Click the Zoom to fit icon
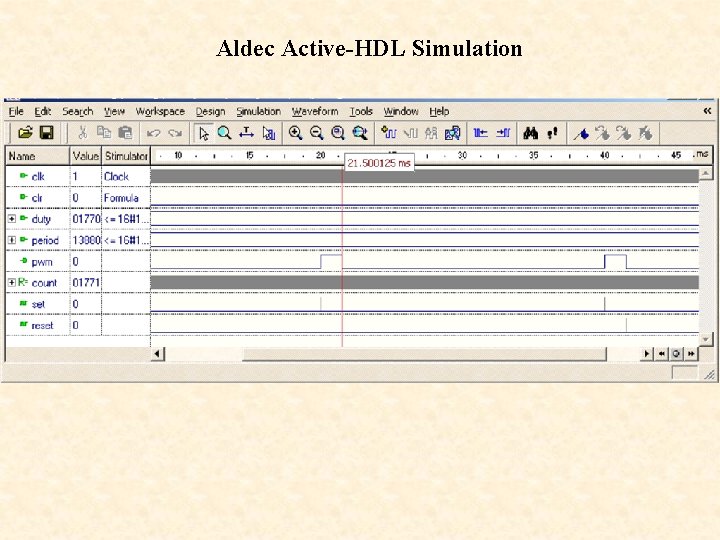This screenshot has width=720, height=540. [x=338, y=133]
